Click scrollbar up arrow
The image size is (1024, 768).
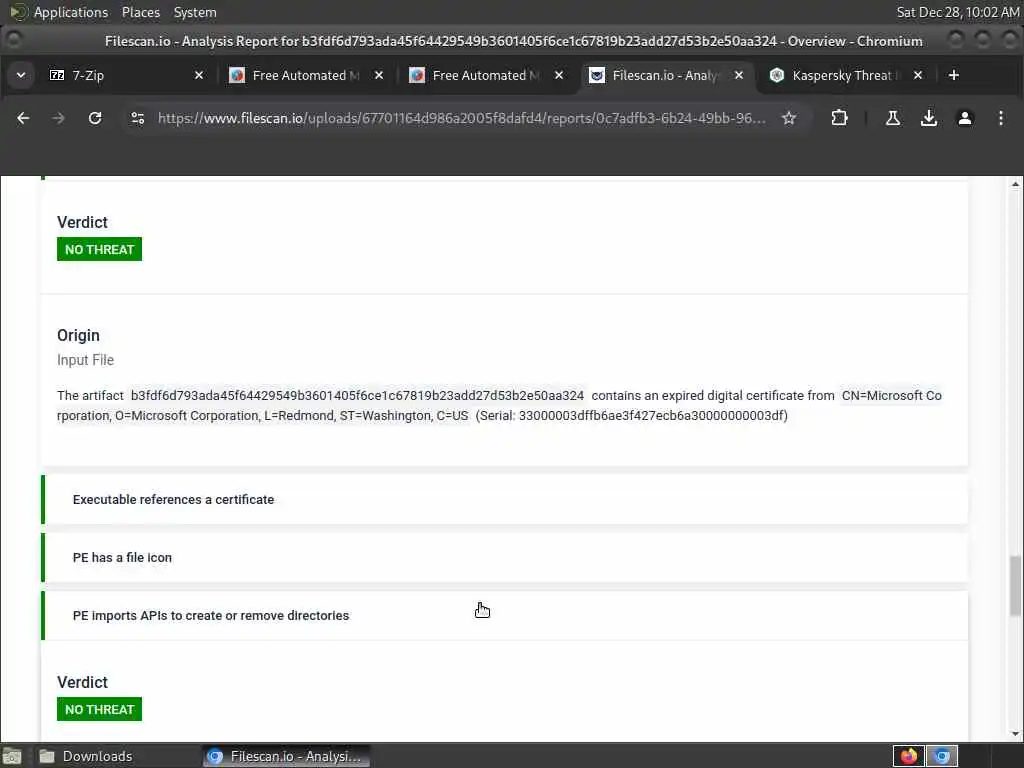(x=1015, y=184)
